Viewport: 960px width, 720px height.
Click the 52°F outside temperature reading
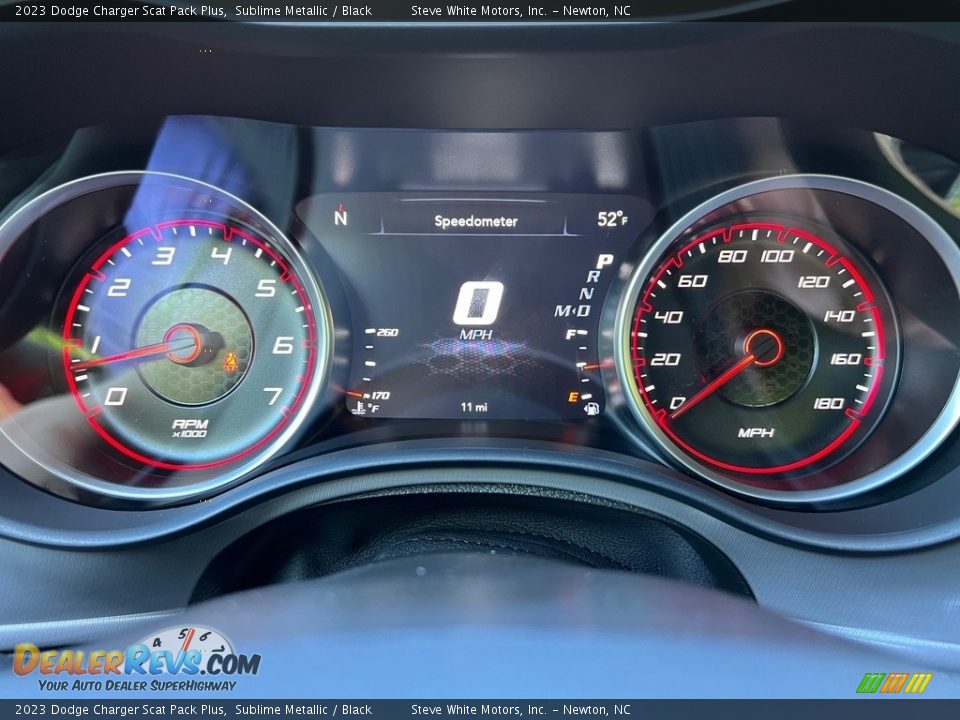click(x=612, y=219)
